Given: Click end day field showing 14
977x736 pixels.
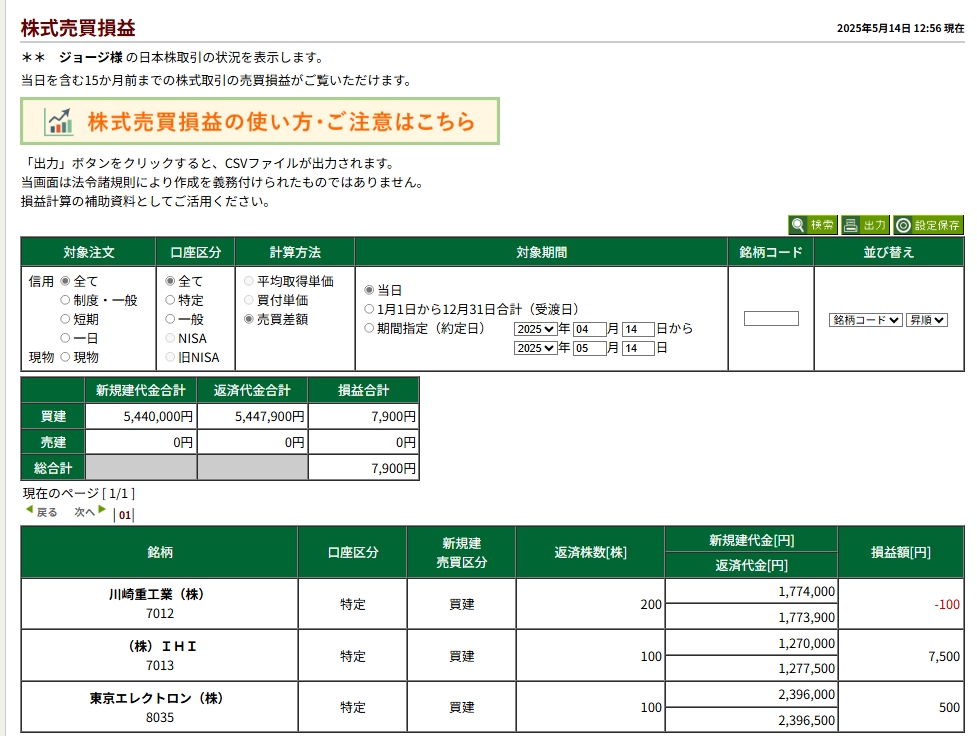Looking at the screenshot, I should coord(638,348).
